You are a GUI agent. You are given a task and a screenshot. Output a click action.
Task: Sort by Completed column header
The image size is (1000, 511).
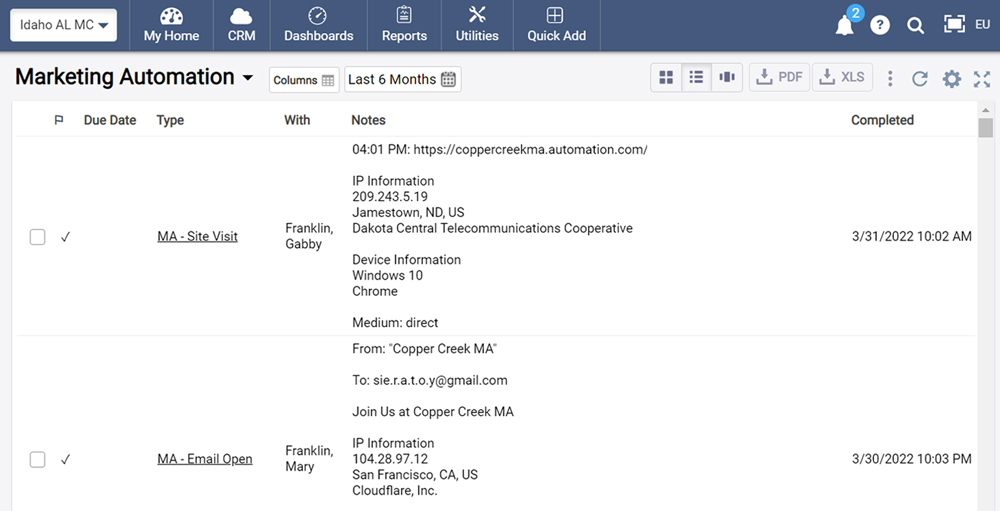tap(882, 120)
